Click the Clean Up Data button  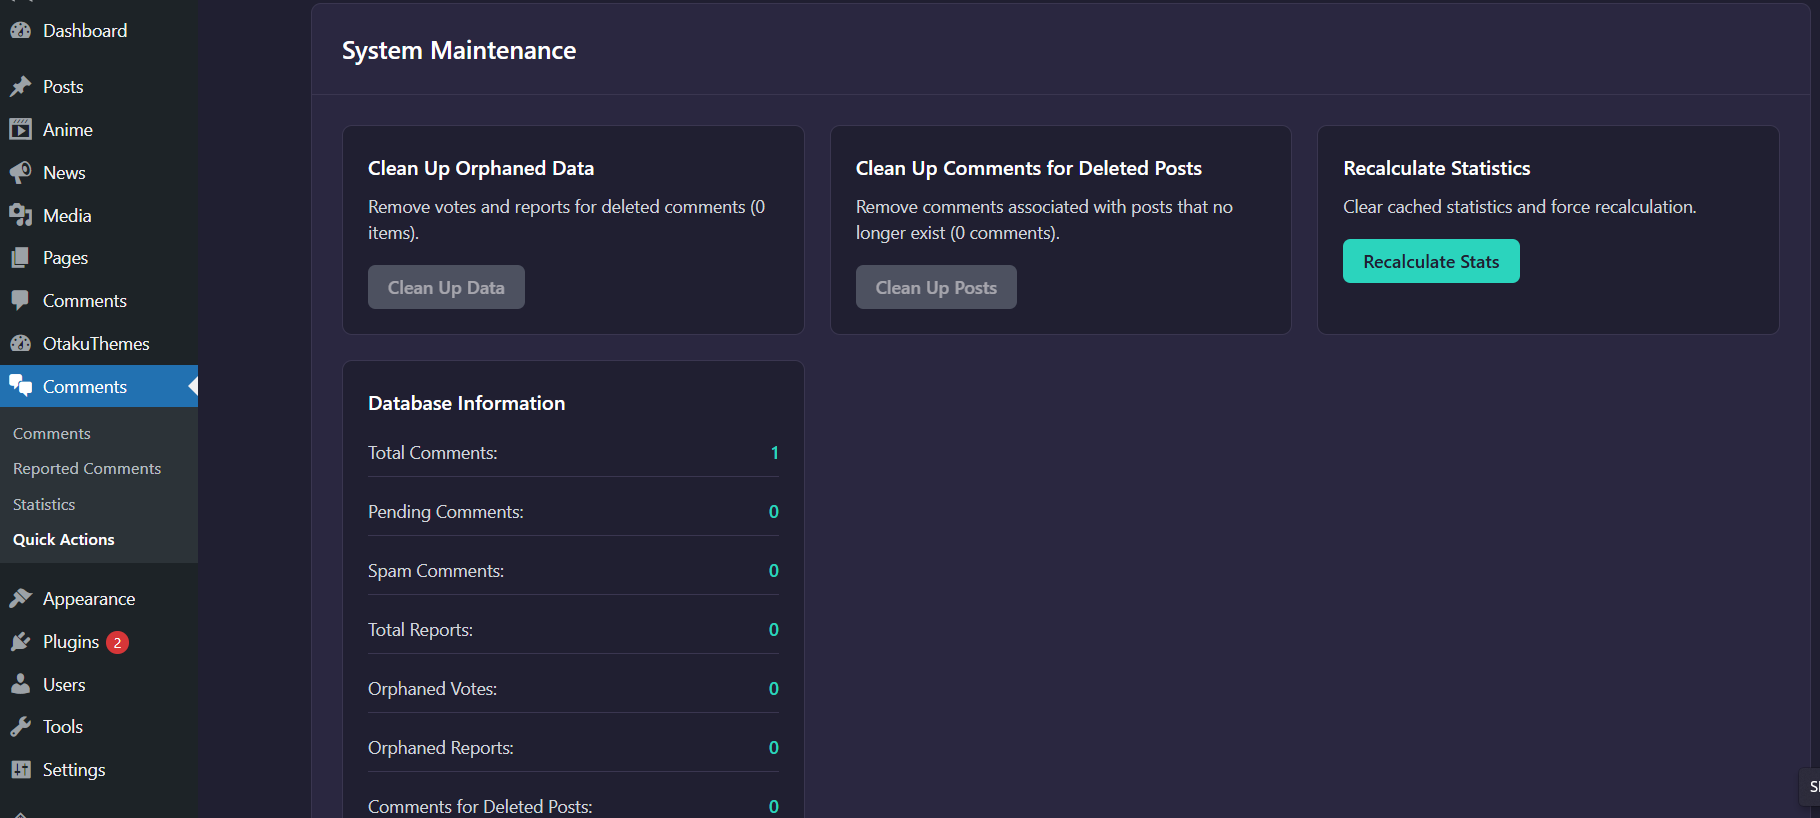[446, 287]
